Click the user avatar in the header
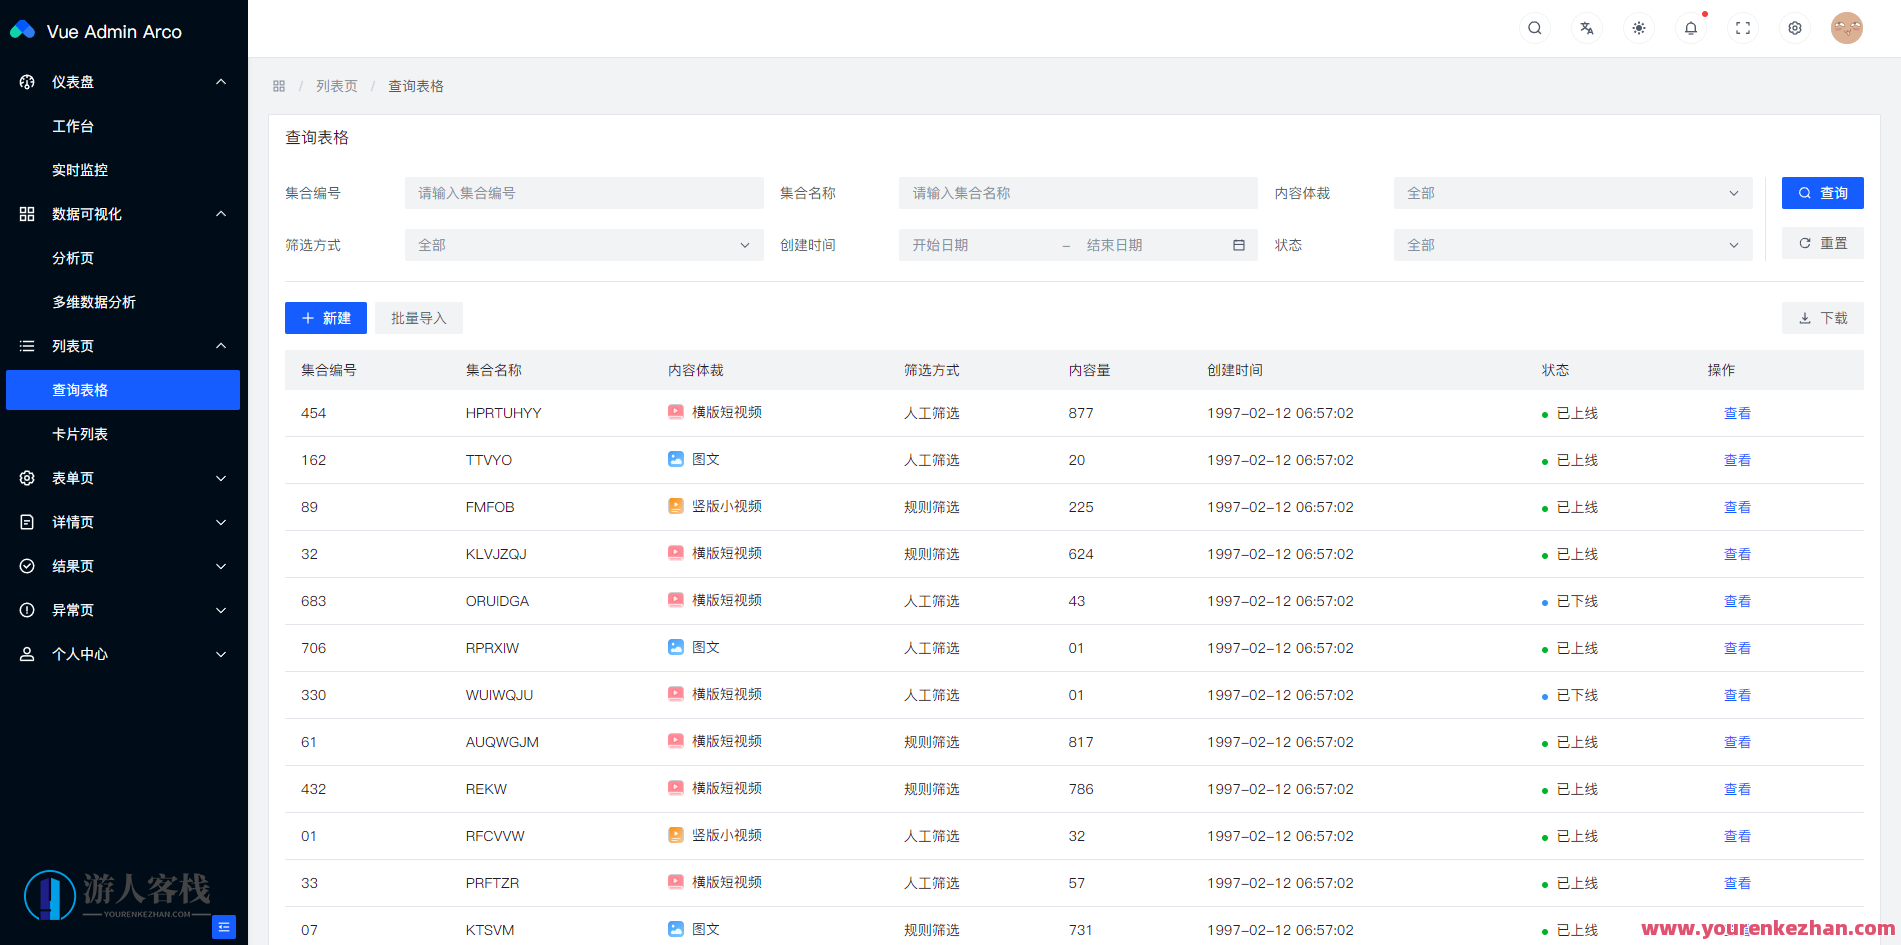Viewport: 1901px width, 945px height. [x=1847, y=28]
